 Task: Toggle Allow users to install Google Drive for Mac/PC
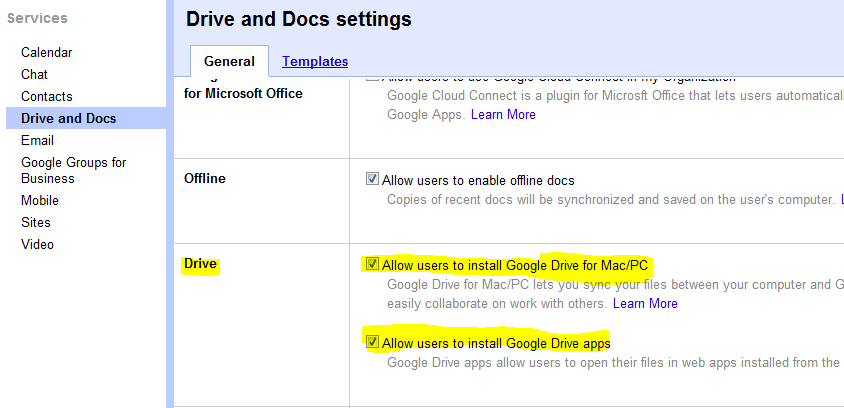[x=372, y=264]
